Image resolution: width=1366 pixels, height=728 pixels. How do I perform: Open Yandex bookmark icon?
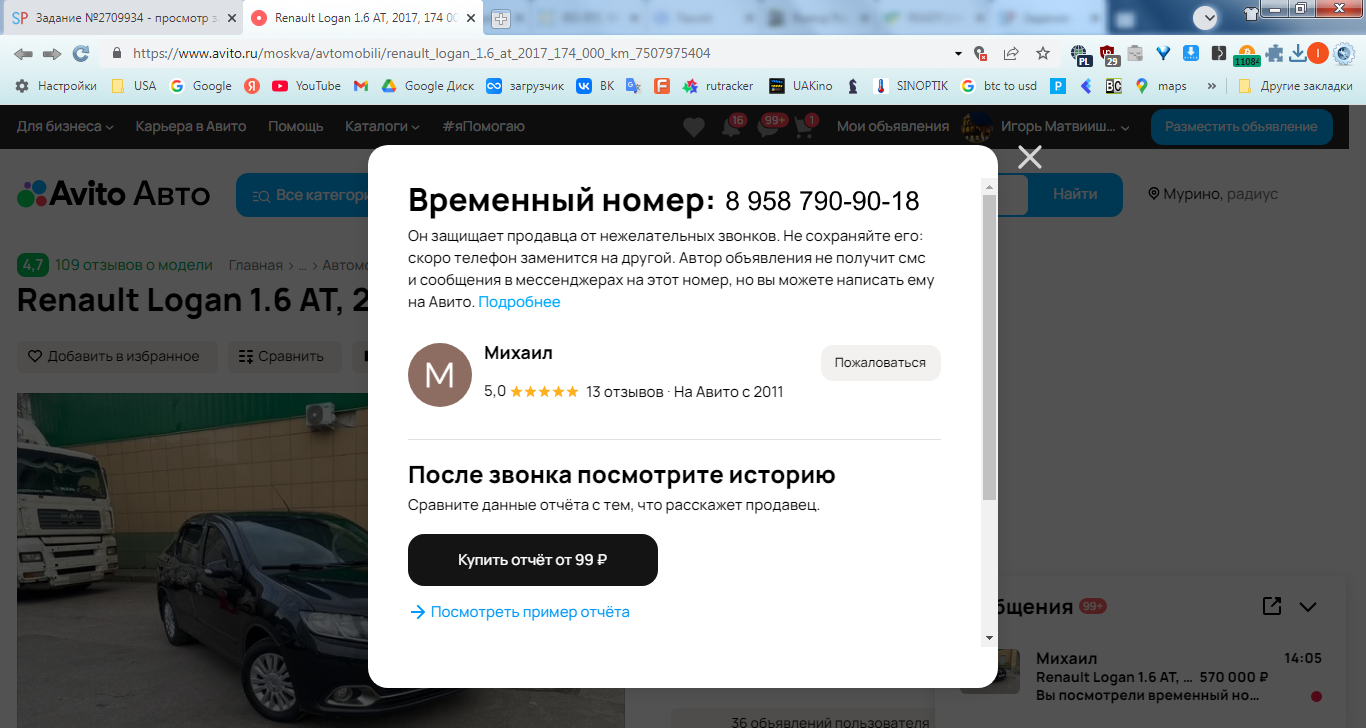tap(253, 86)
